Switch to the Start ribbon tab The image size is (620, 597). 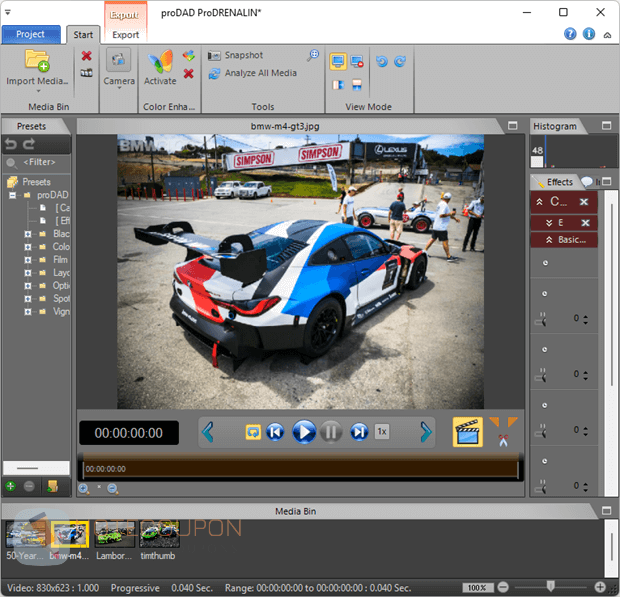point(83,35)
